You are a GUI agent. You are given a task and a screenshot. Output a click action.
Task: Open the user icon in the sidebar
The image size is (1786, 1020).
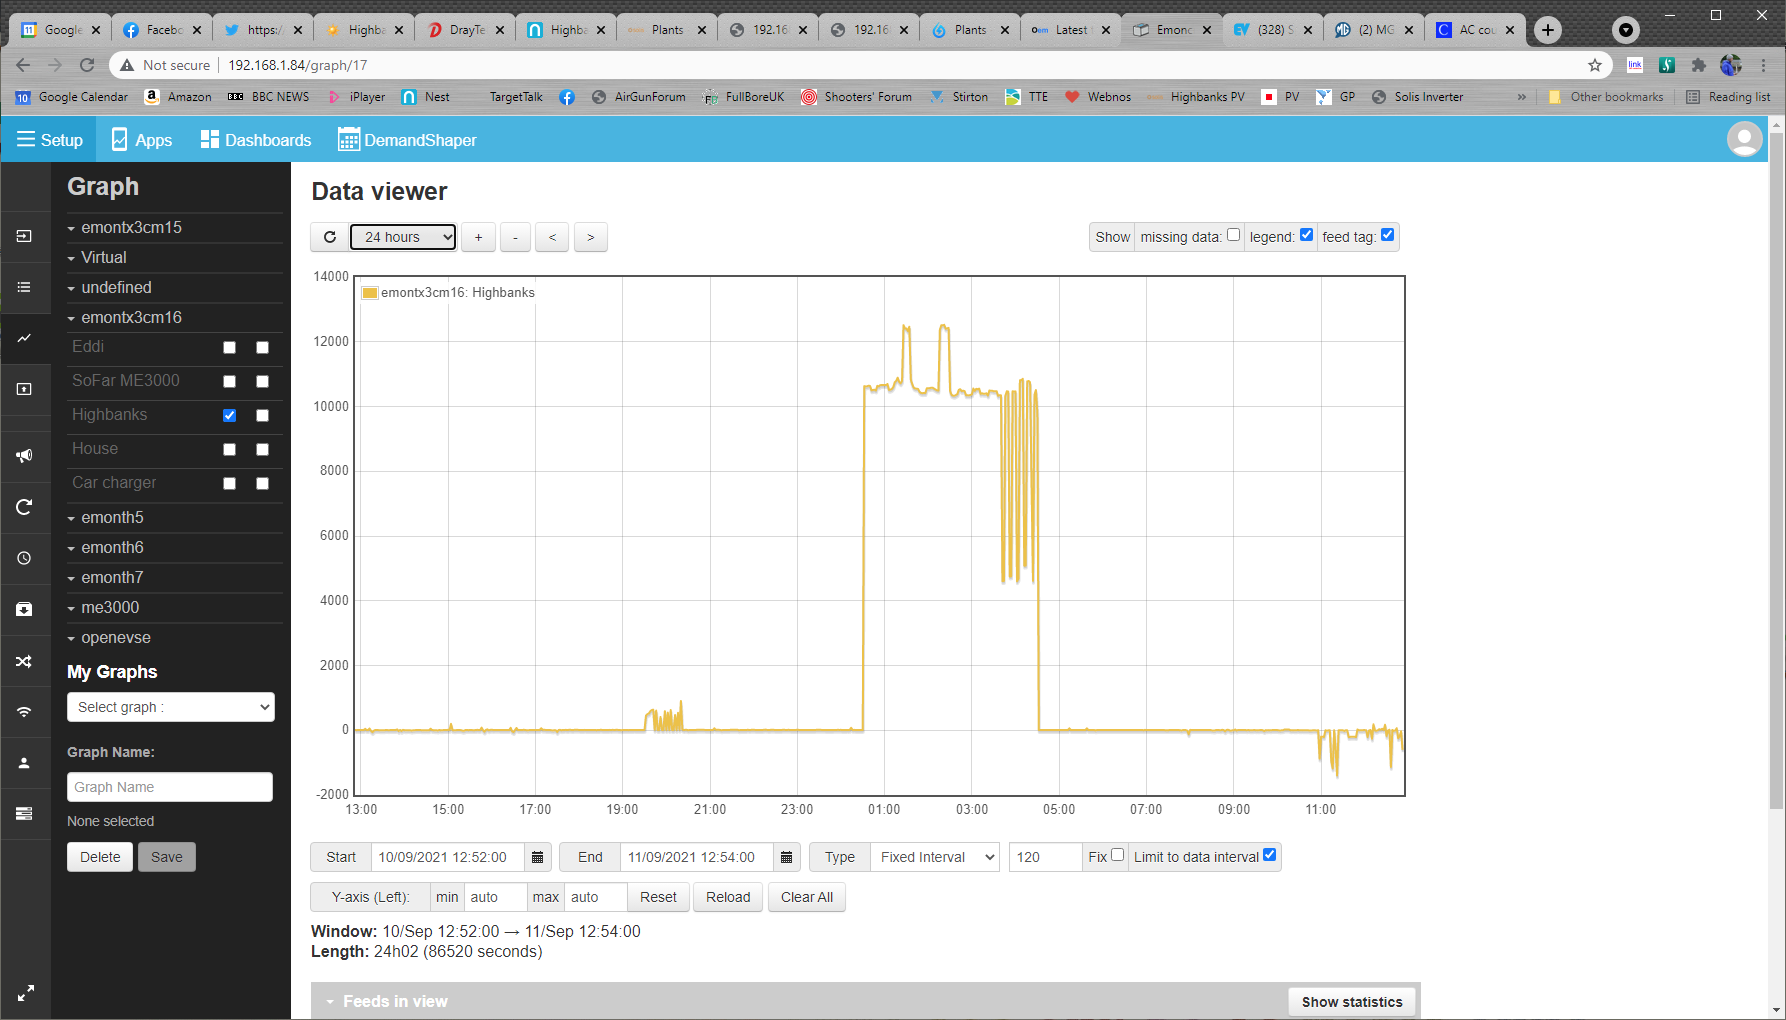point(24,763)
